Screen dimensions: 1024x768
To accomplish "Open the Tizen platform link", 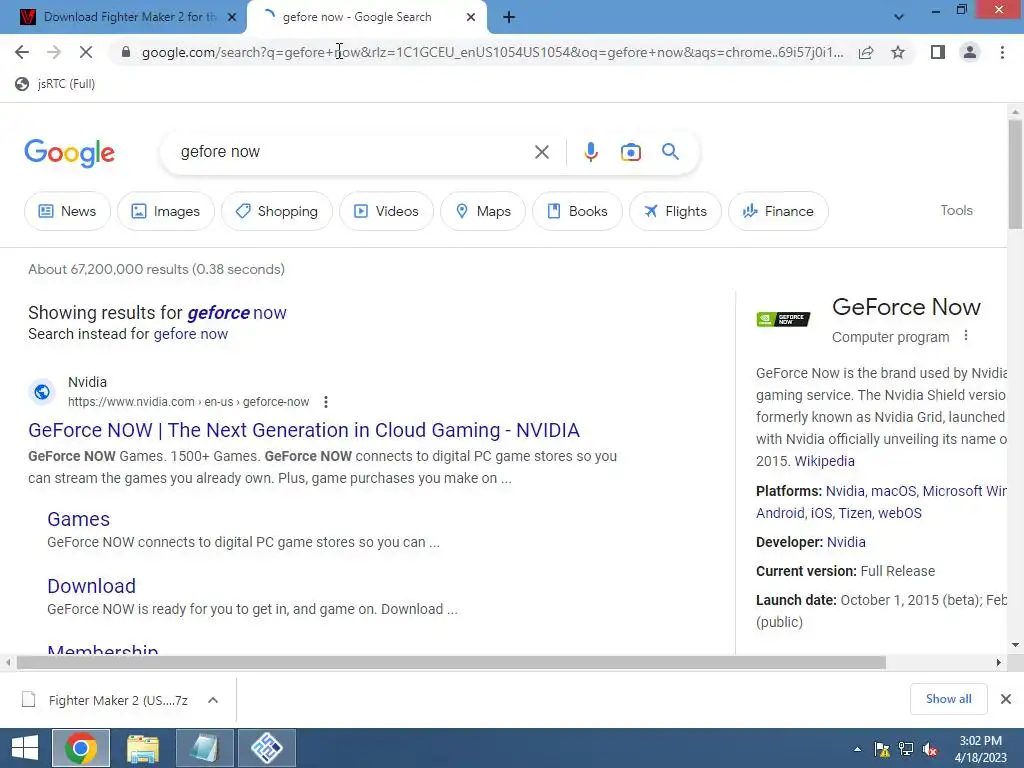I will 855,513.
